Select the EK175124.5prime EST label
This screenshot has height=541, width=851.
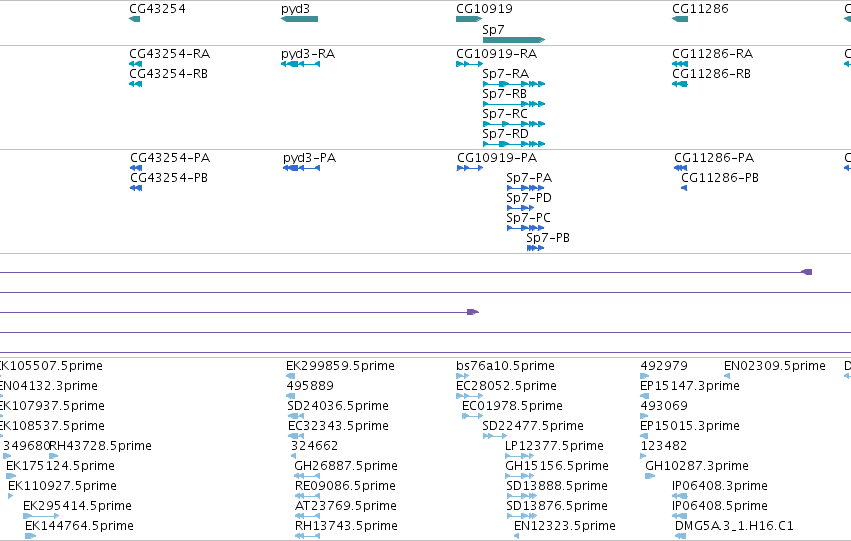coord(60,466)
